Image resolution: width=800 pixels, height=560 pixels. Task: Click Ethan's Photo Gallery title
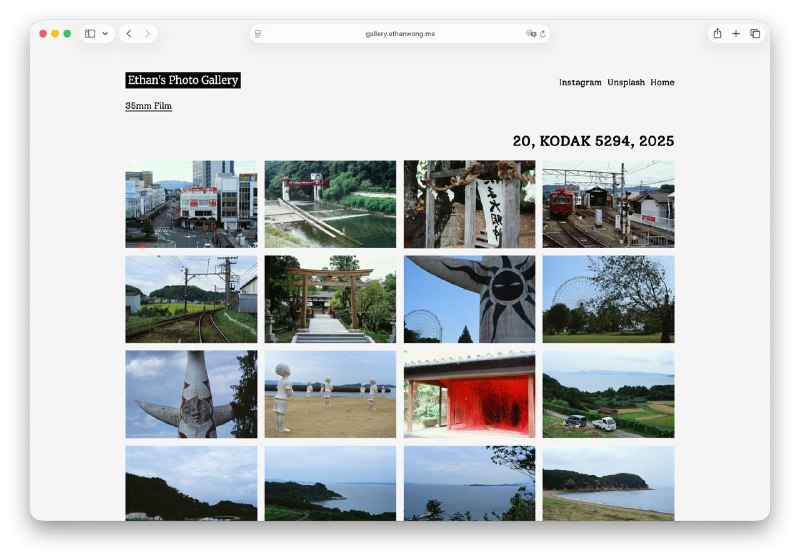pyautogui.click(x=183, y=80)
